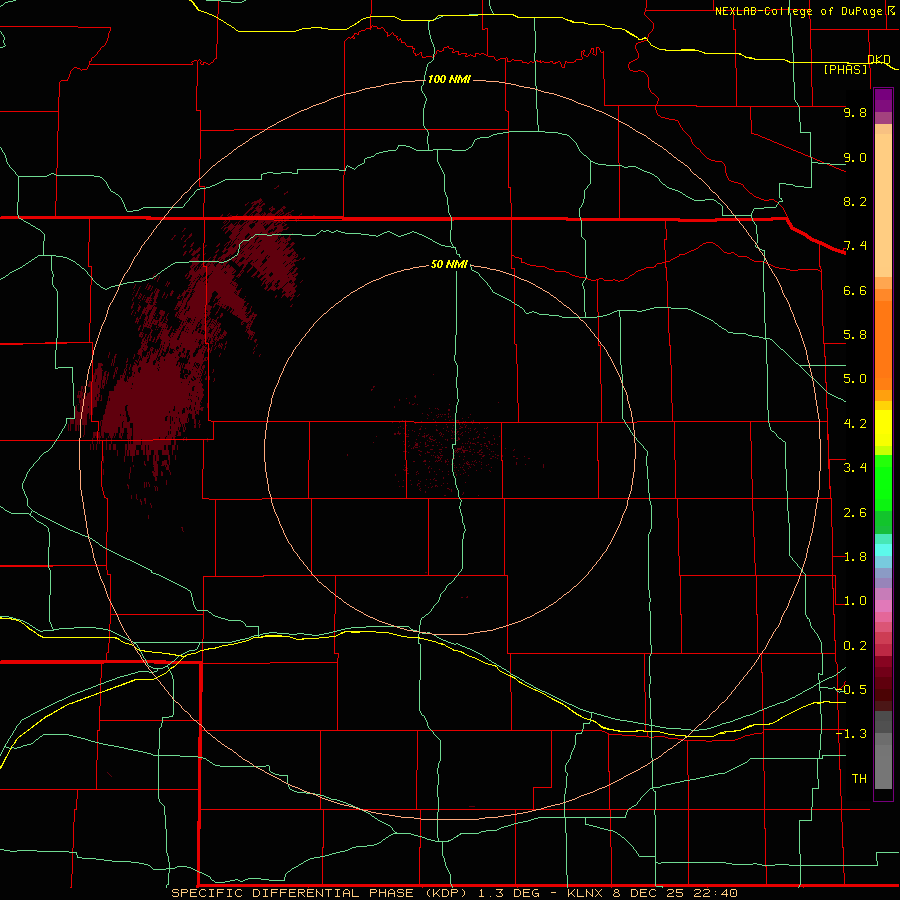Click the 5.0 legend value
This screenshot has width=900, height=900.
point(855,379)
